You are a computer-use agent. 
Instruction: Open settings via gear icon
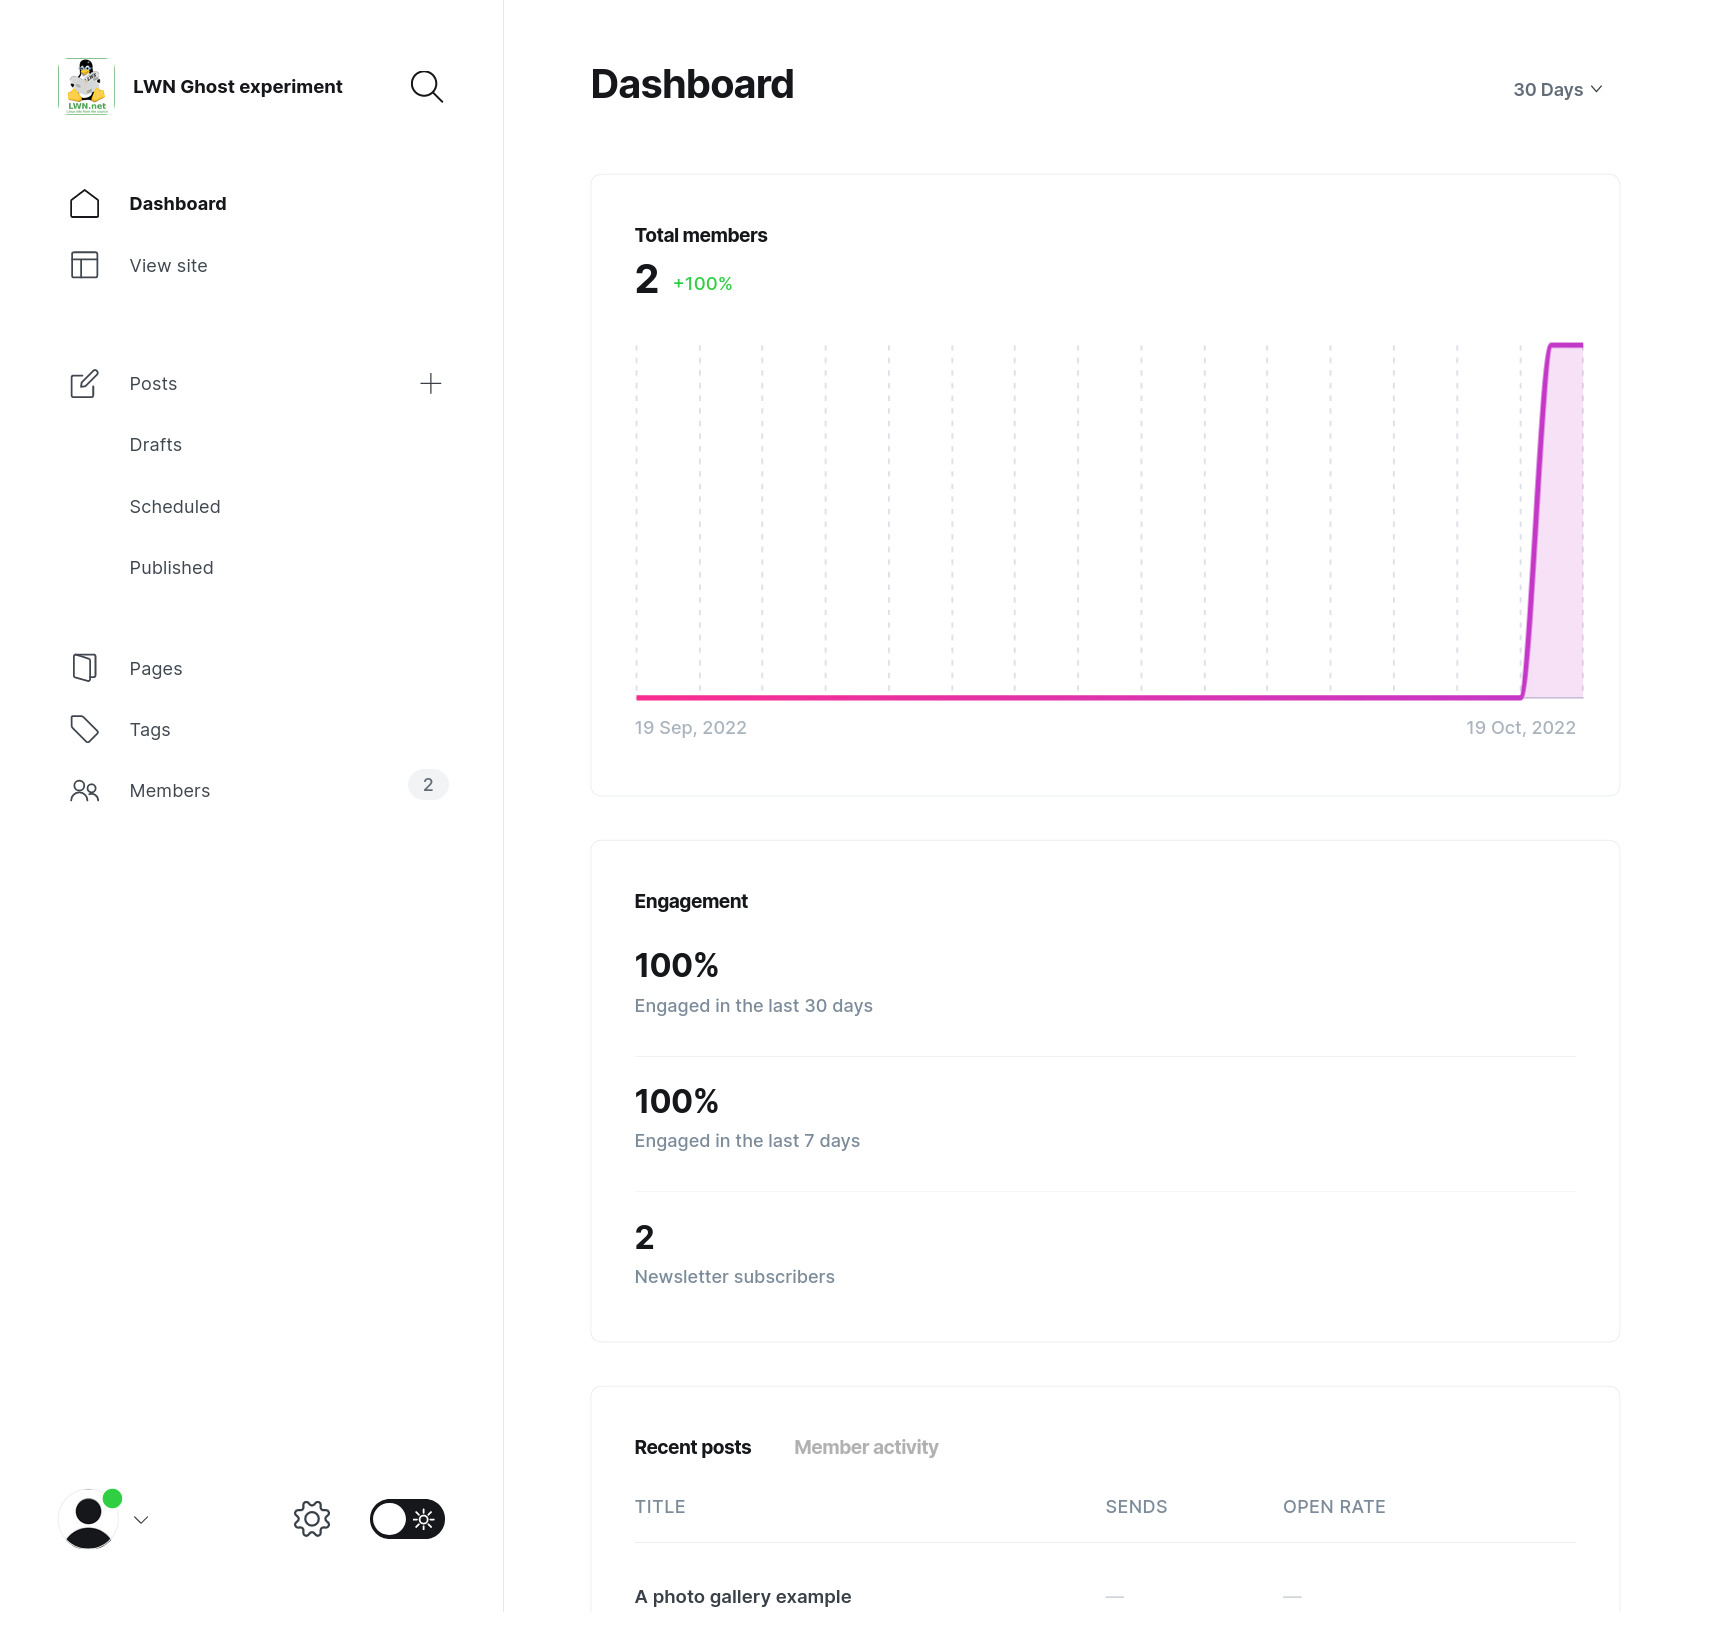click(312, 1519)
